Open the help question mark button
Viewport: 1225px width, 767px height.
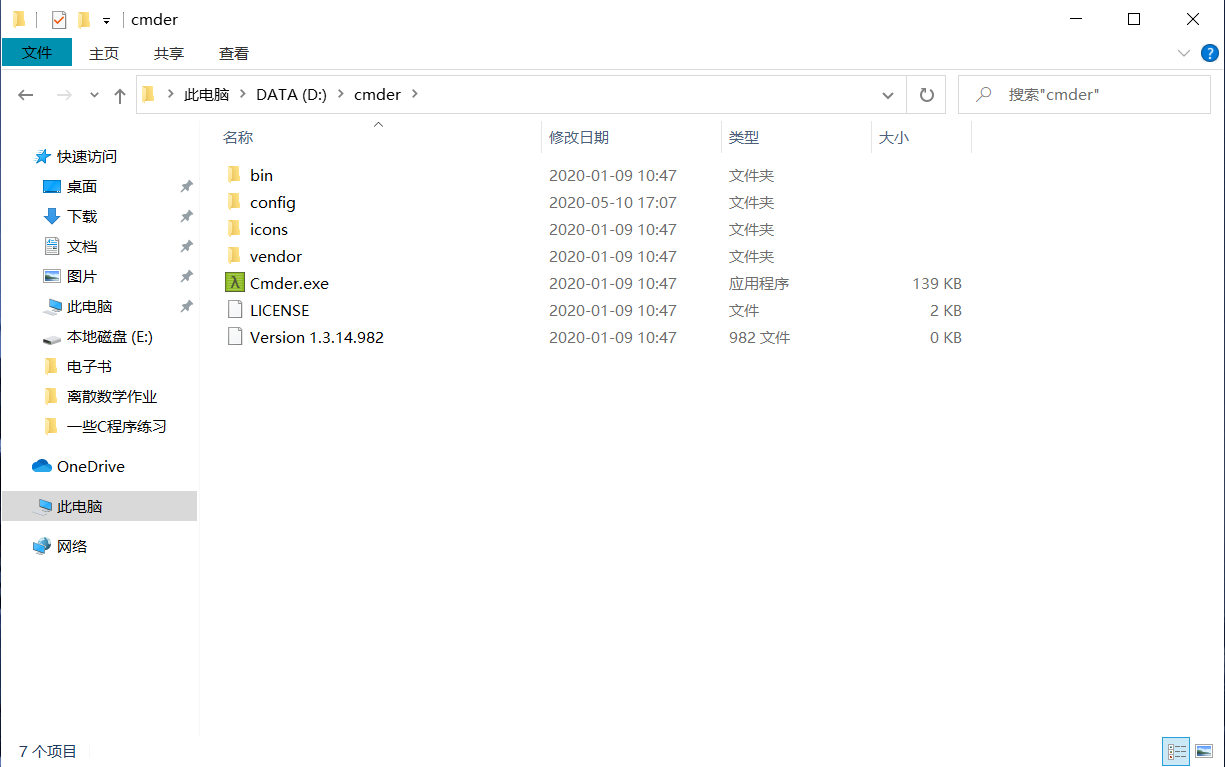pos(1208,53)
